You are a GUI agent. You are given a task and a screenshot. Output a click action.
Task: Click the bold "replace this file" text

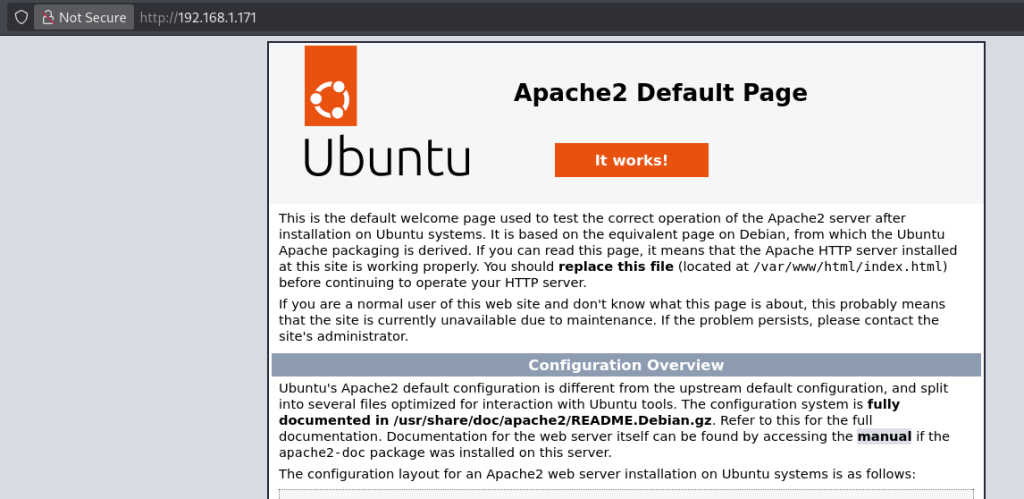(615, 267)
